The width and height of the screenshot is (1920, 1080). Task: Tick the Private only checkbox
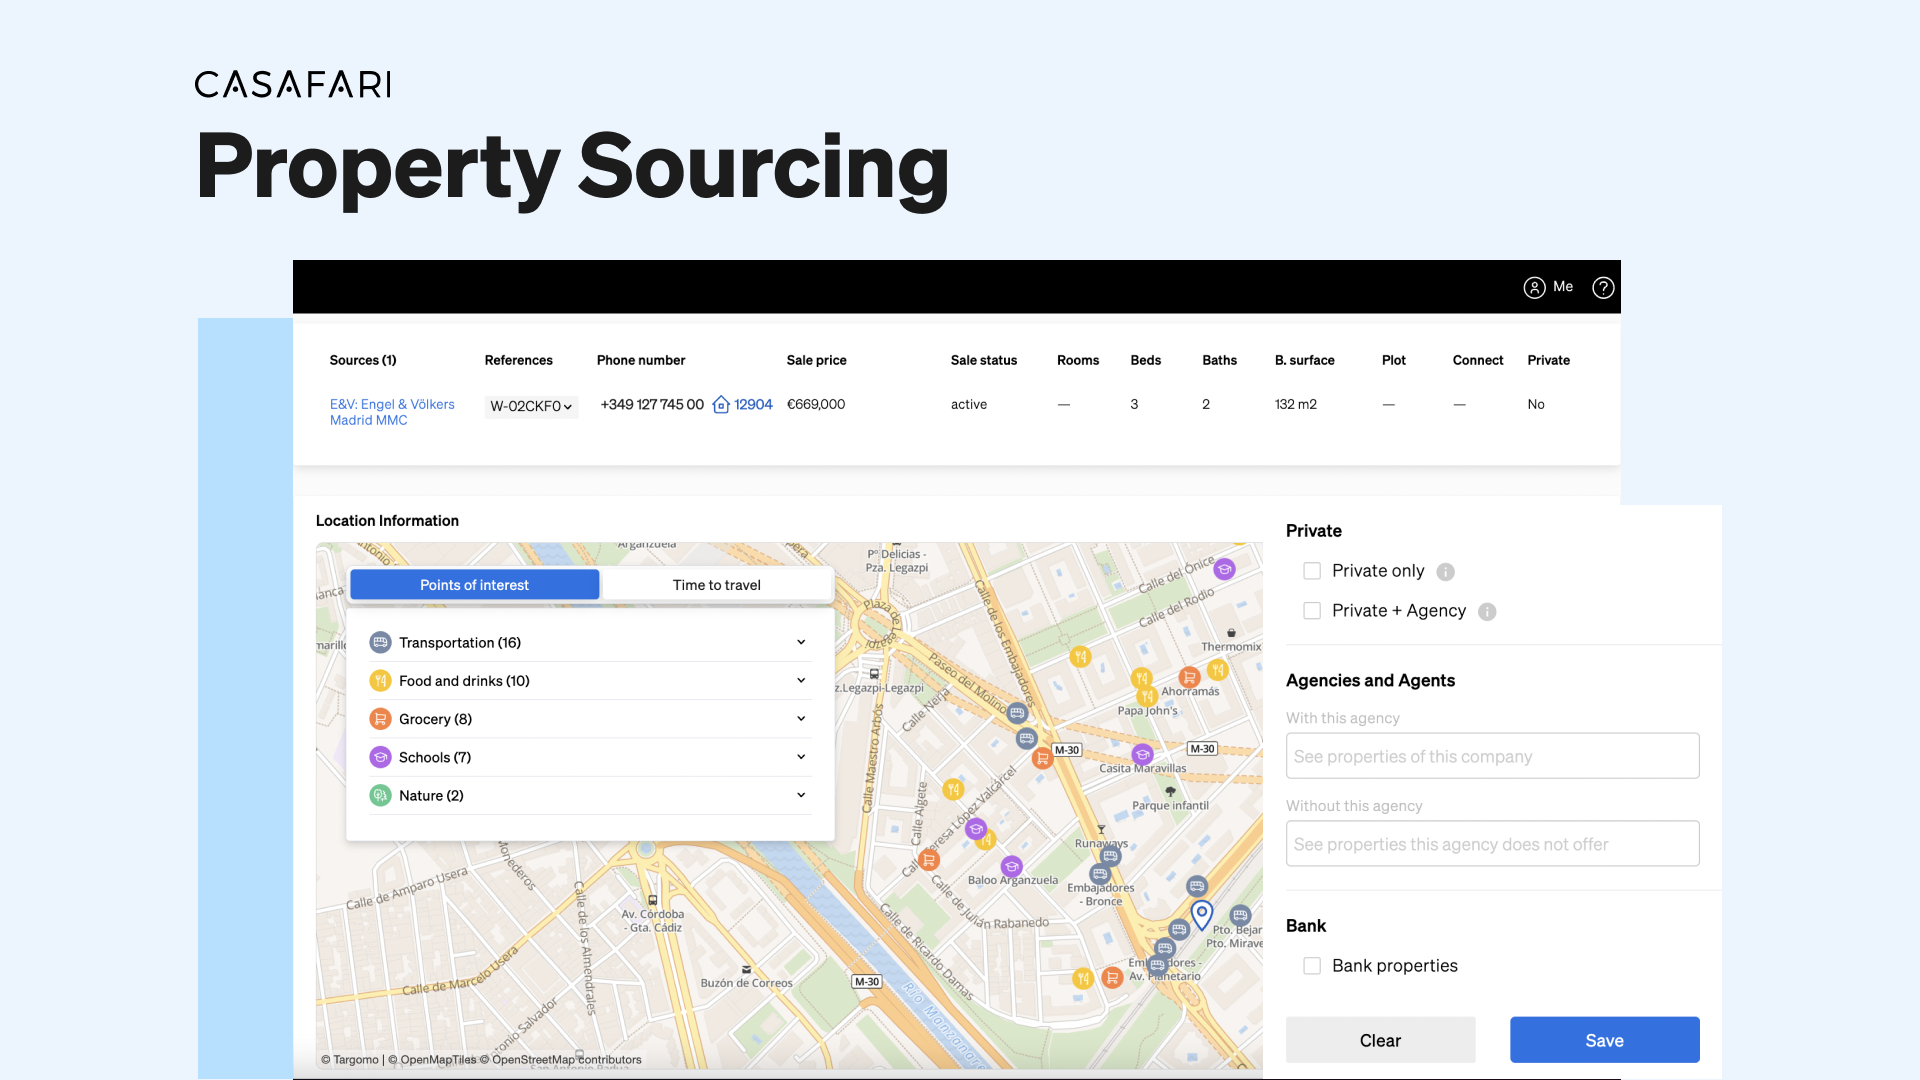click(x=1312, y=571)
